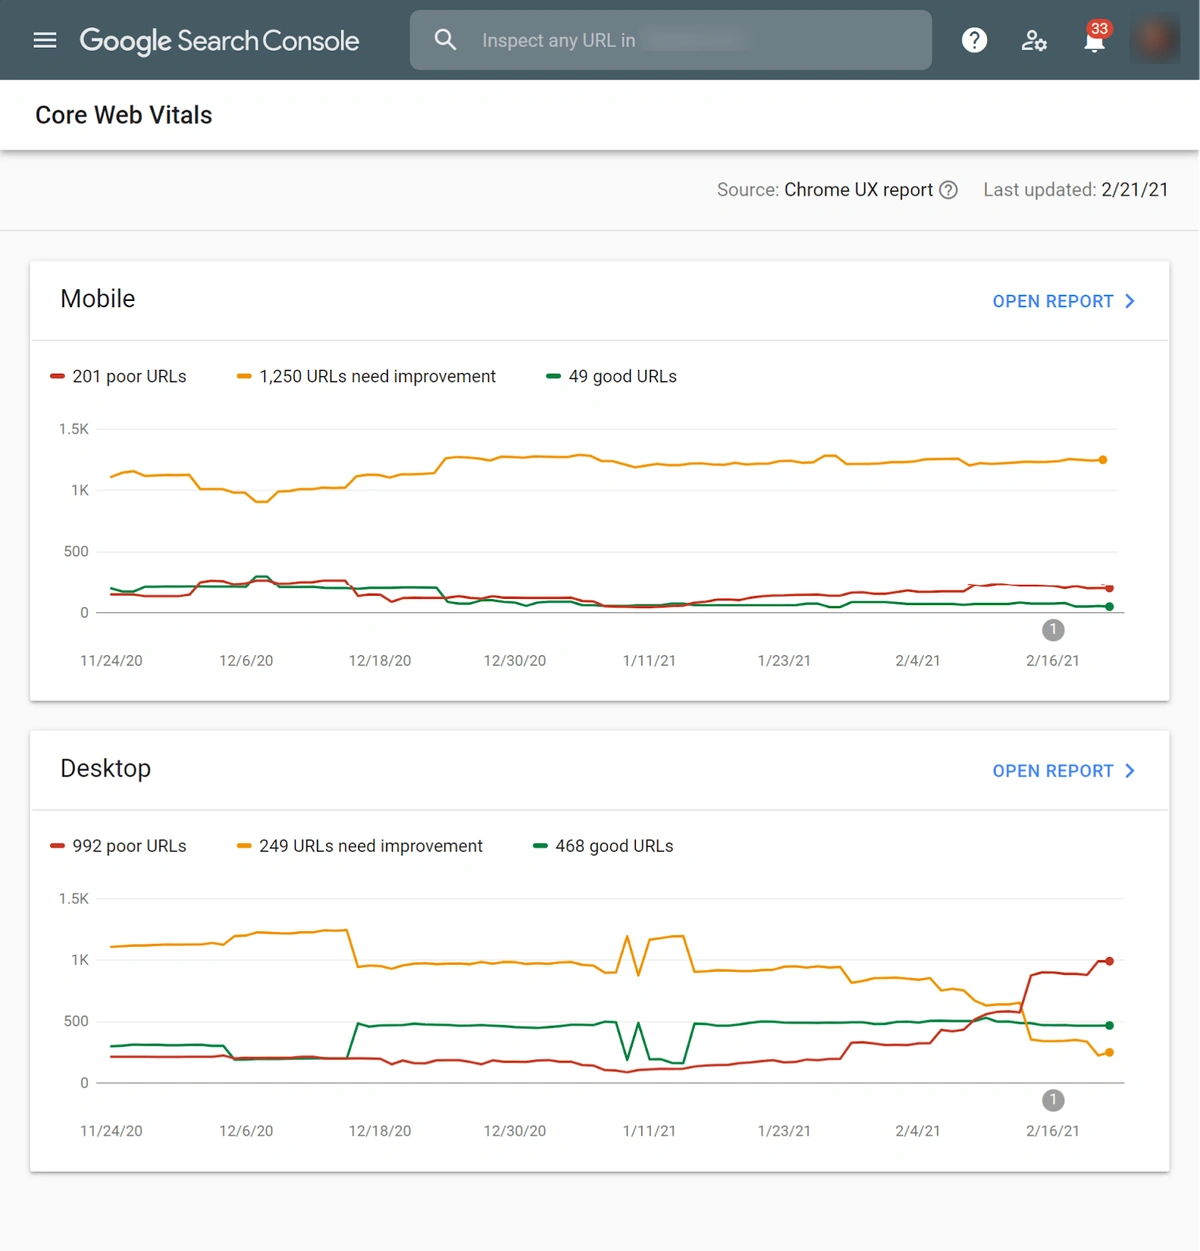Open the Help question mark icon
This screenshot has width=1200, height=1251.
pyautogui.click(x=974, y=40)
